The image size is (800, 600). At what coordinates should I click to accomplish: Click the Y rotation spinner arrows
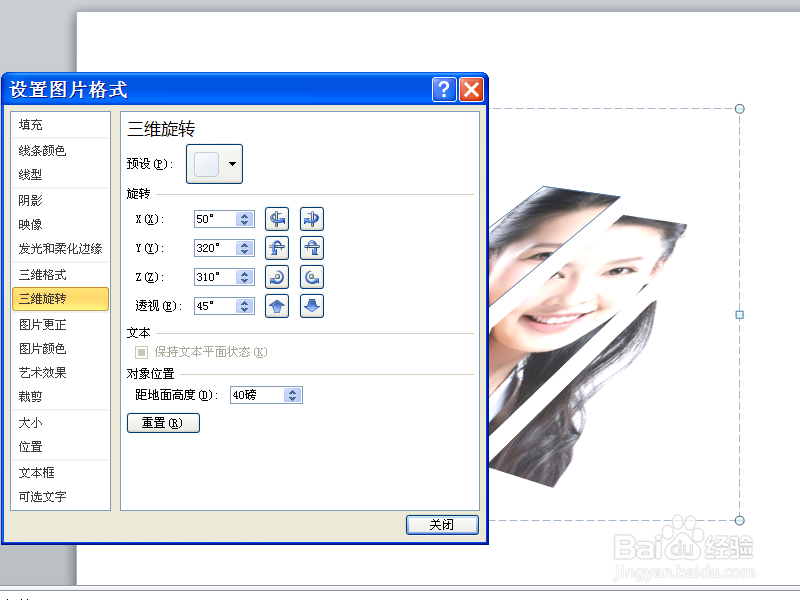(245, 248)
